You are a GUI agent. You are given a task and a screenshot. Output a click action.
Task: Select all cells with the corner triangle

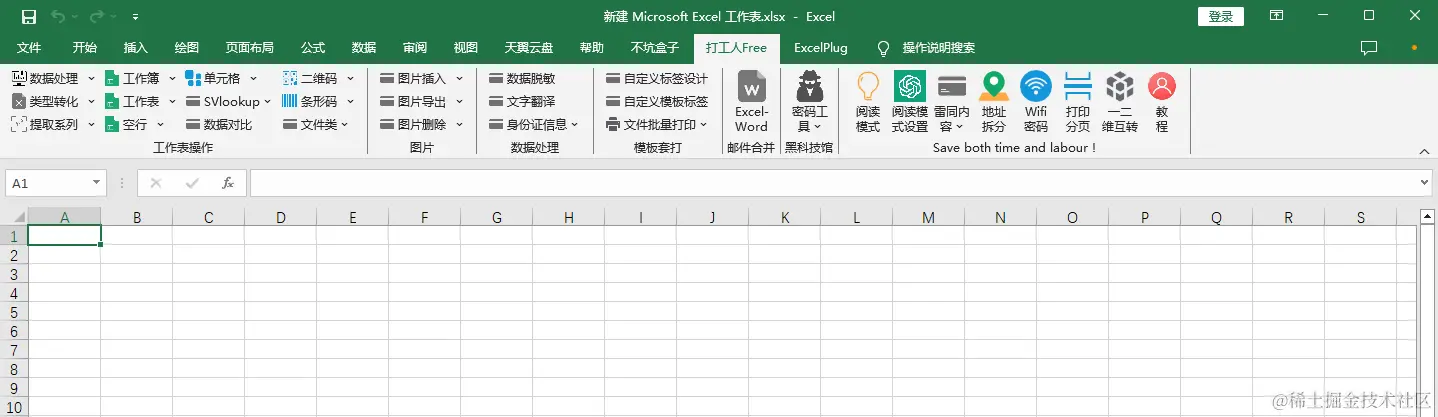(14, 217)
